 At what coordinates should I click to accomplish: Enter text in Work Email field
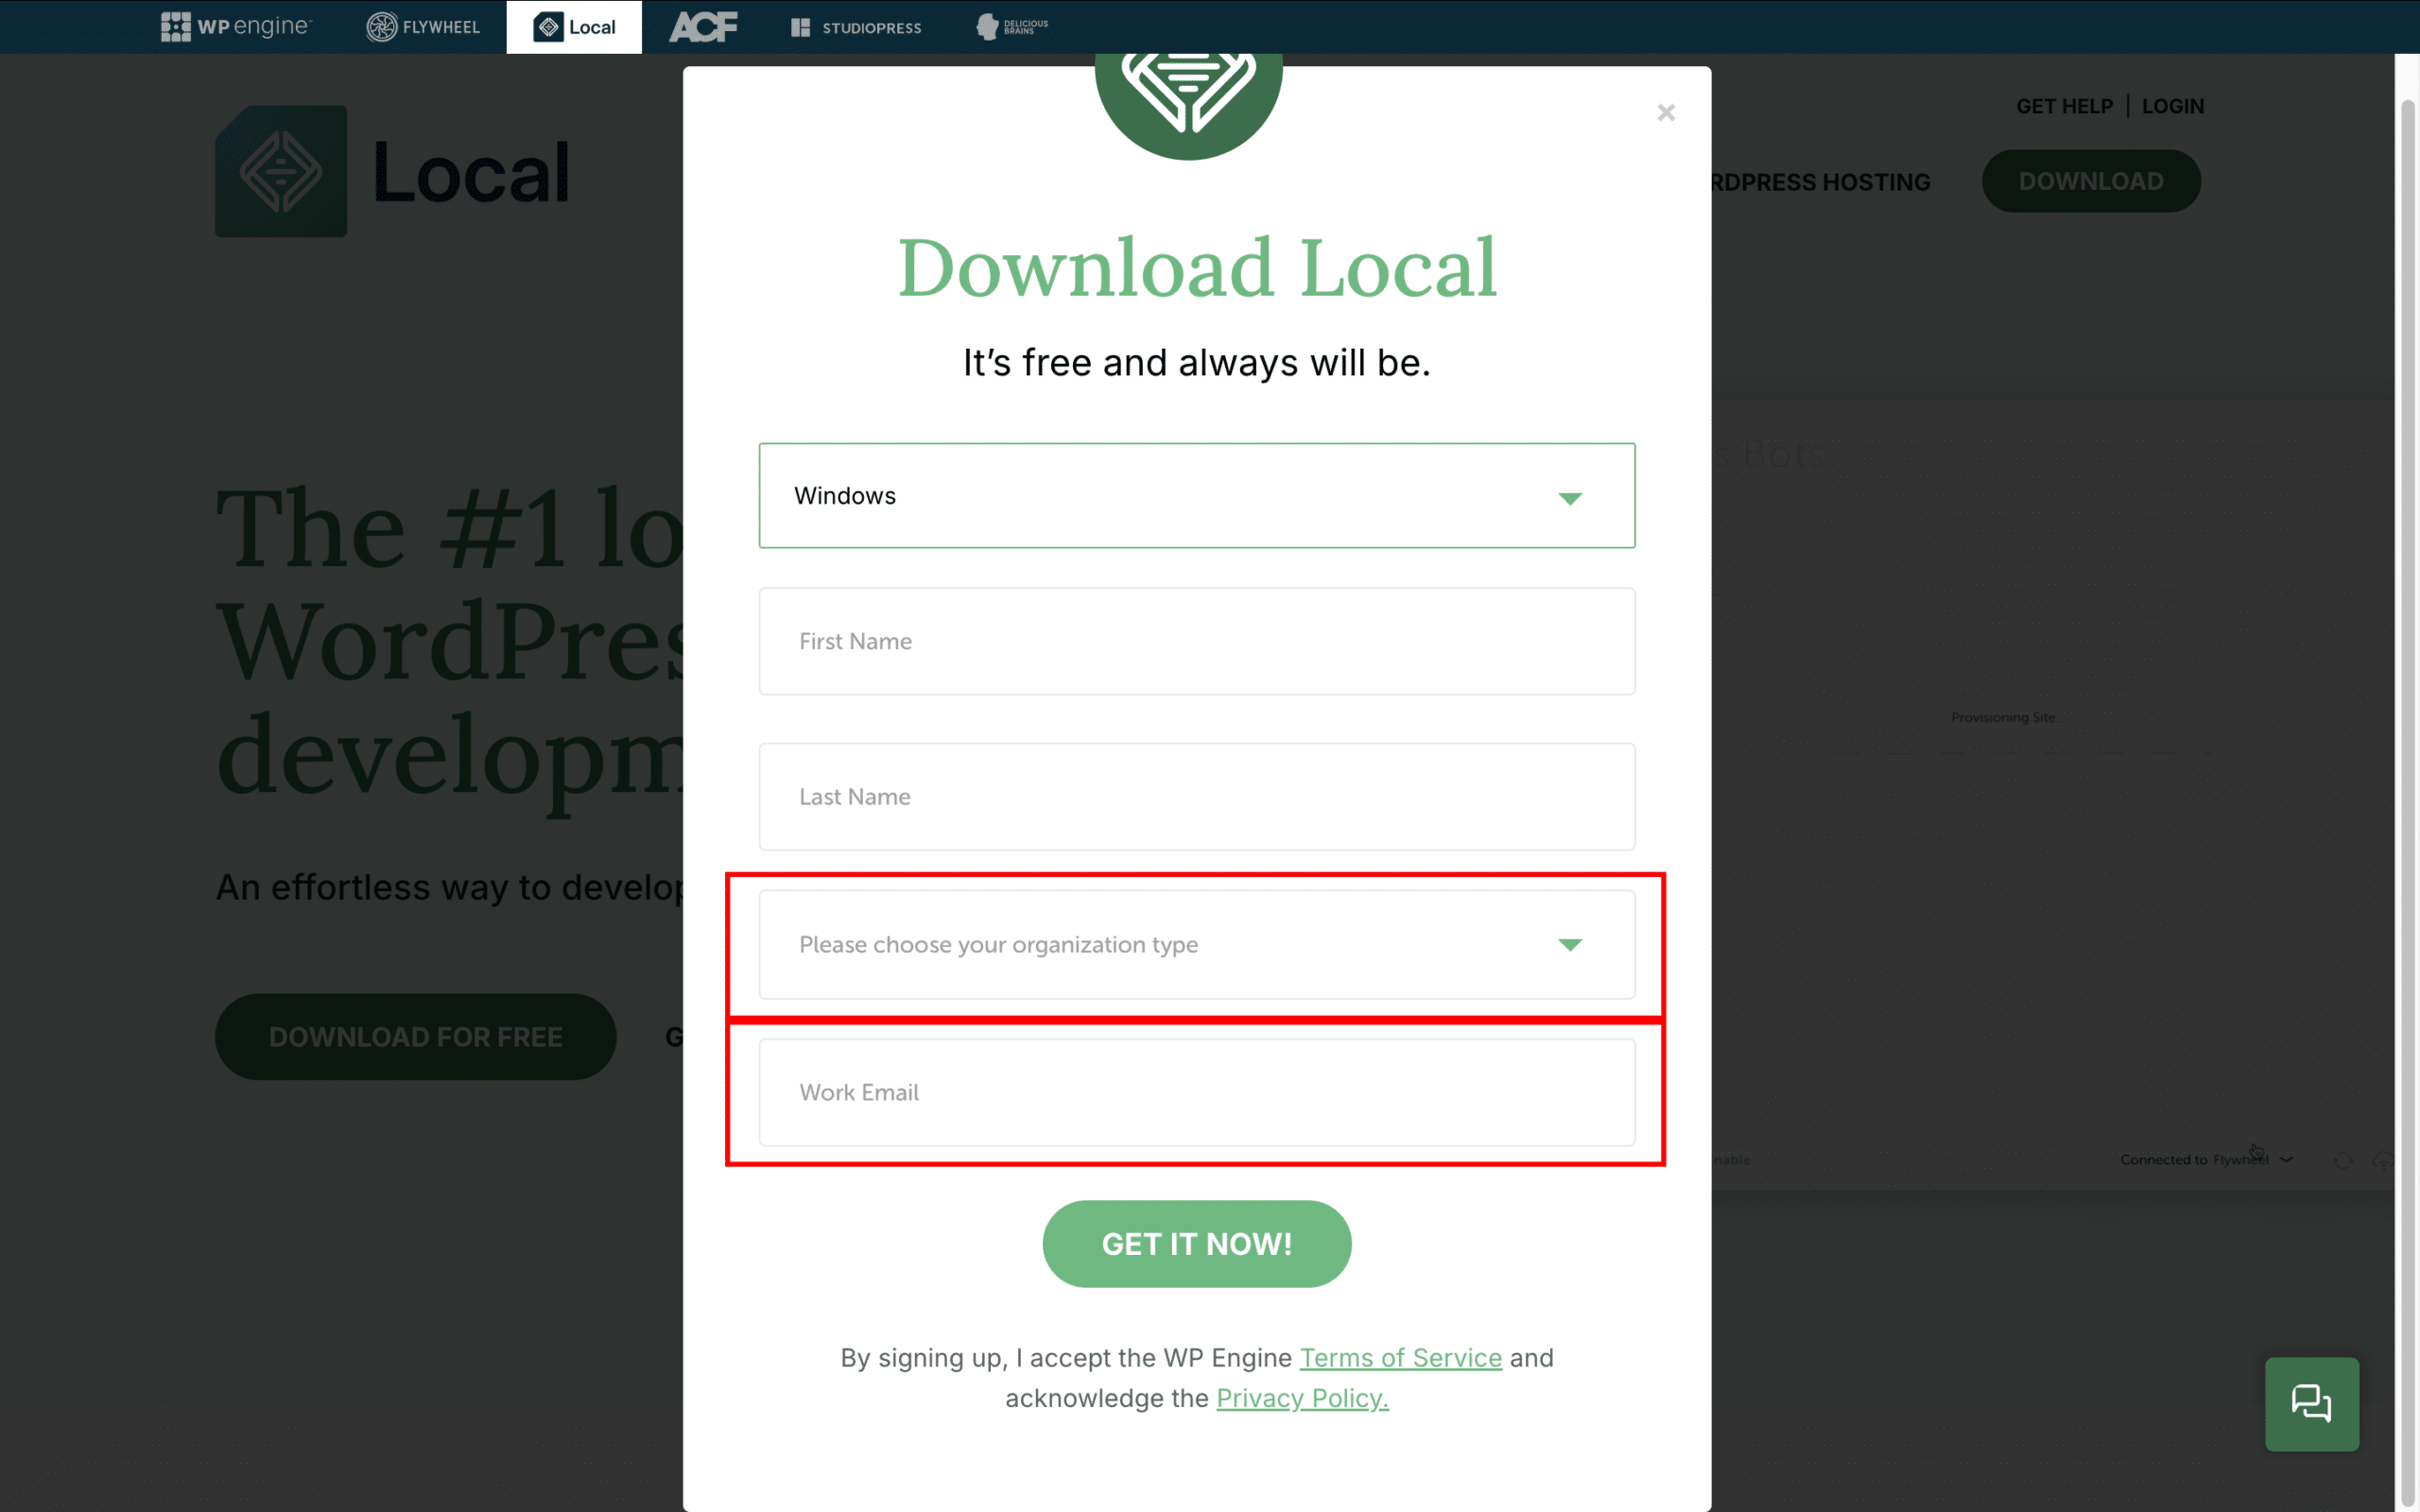tap(1197, 1092)
